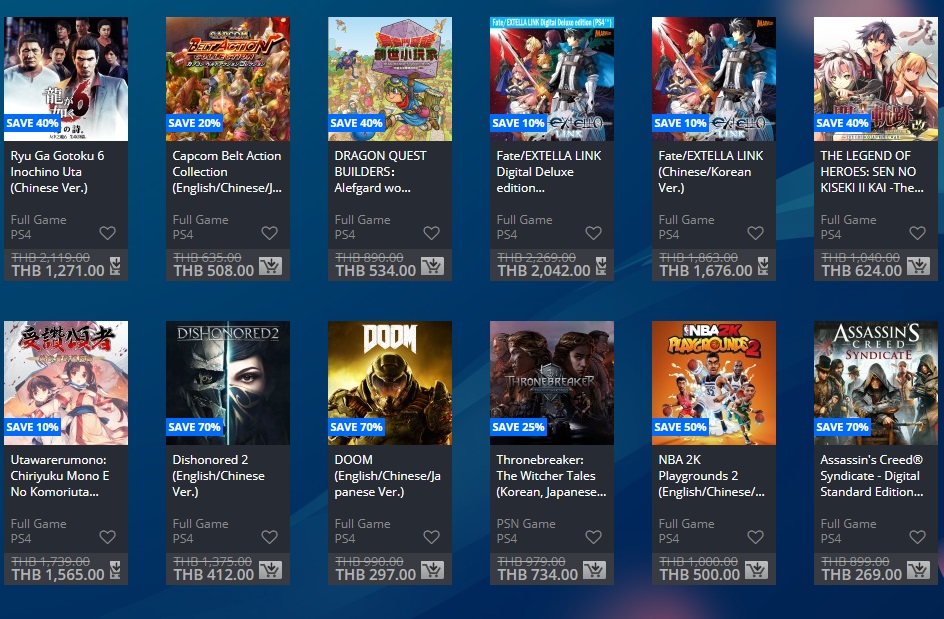The height and width of the screenshot is (619, 944).
Task: Click the price THB 297.00
Action: click(376, 575)
